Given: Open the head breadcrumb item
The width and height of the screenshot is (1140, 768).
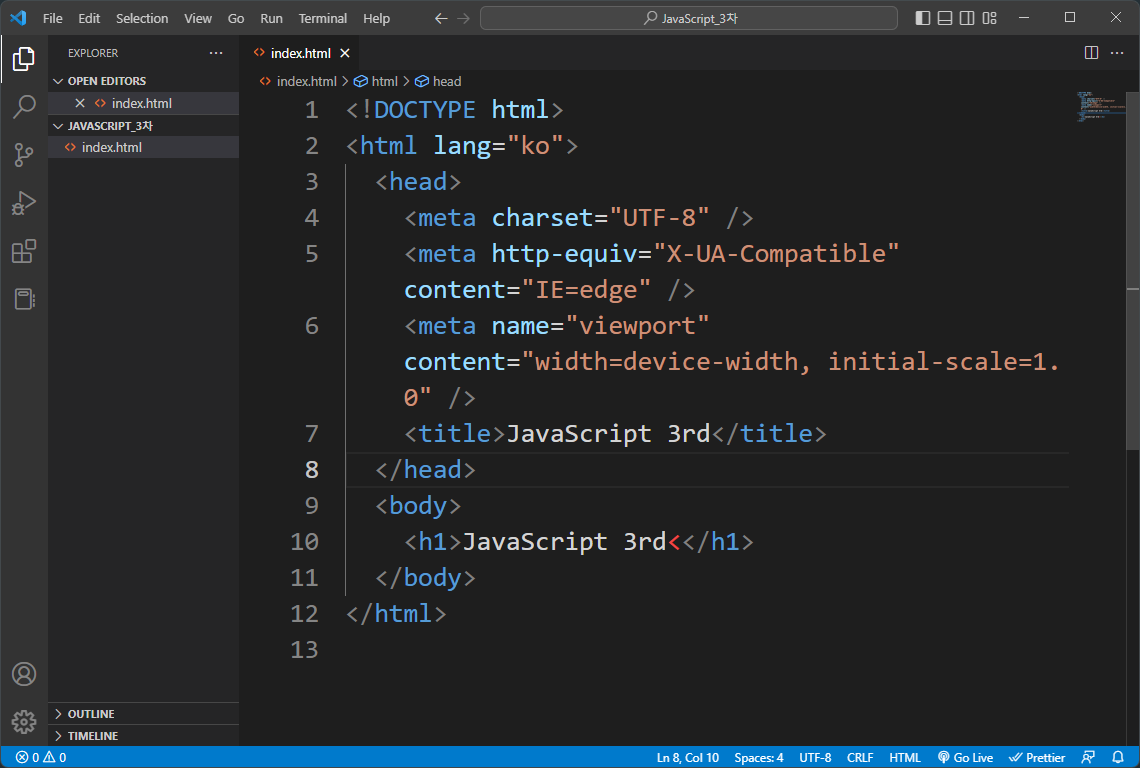Looking at the screenshot, I should [445, 81].
